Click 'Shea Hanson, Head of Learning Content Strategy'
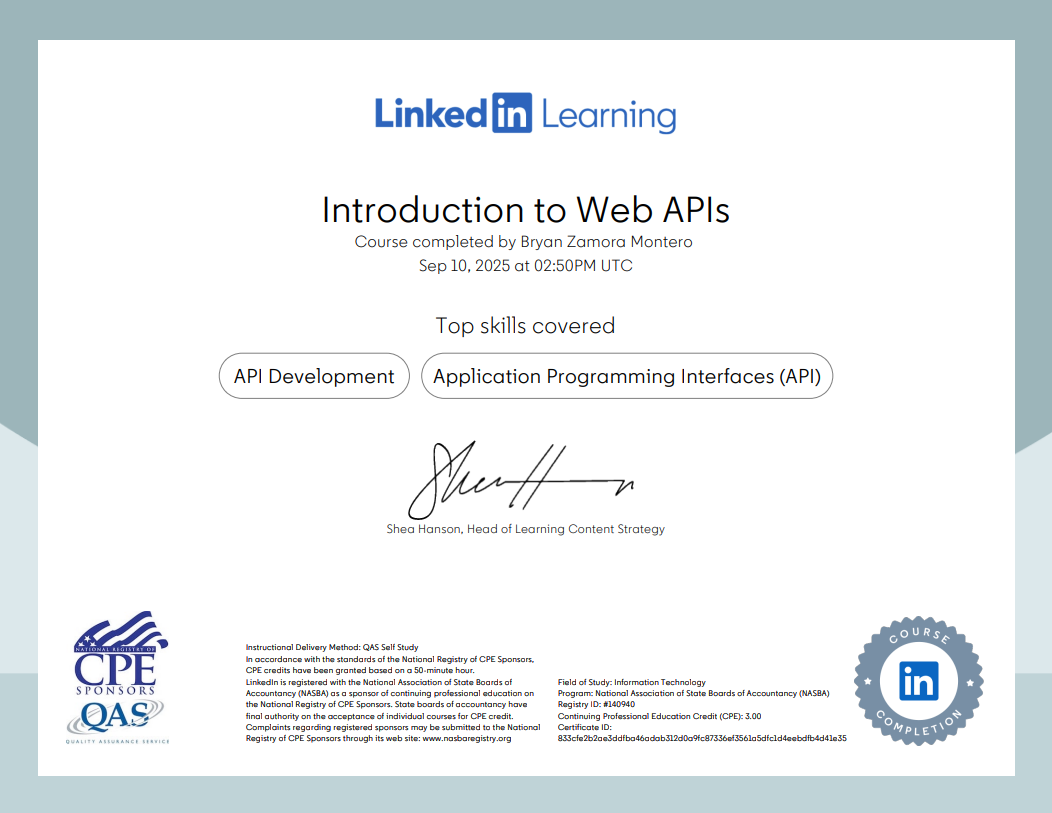 (525, 529)
